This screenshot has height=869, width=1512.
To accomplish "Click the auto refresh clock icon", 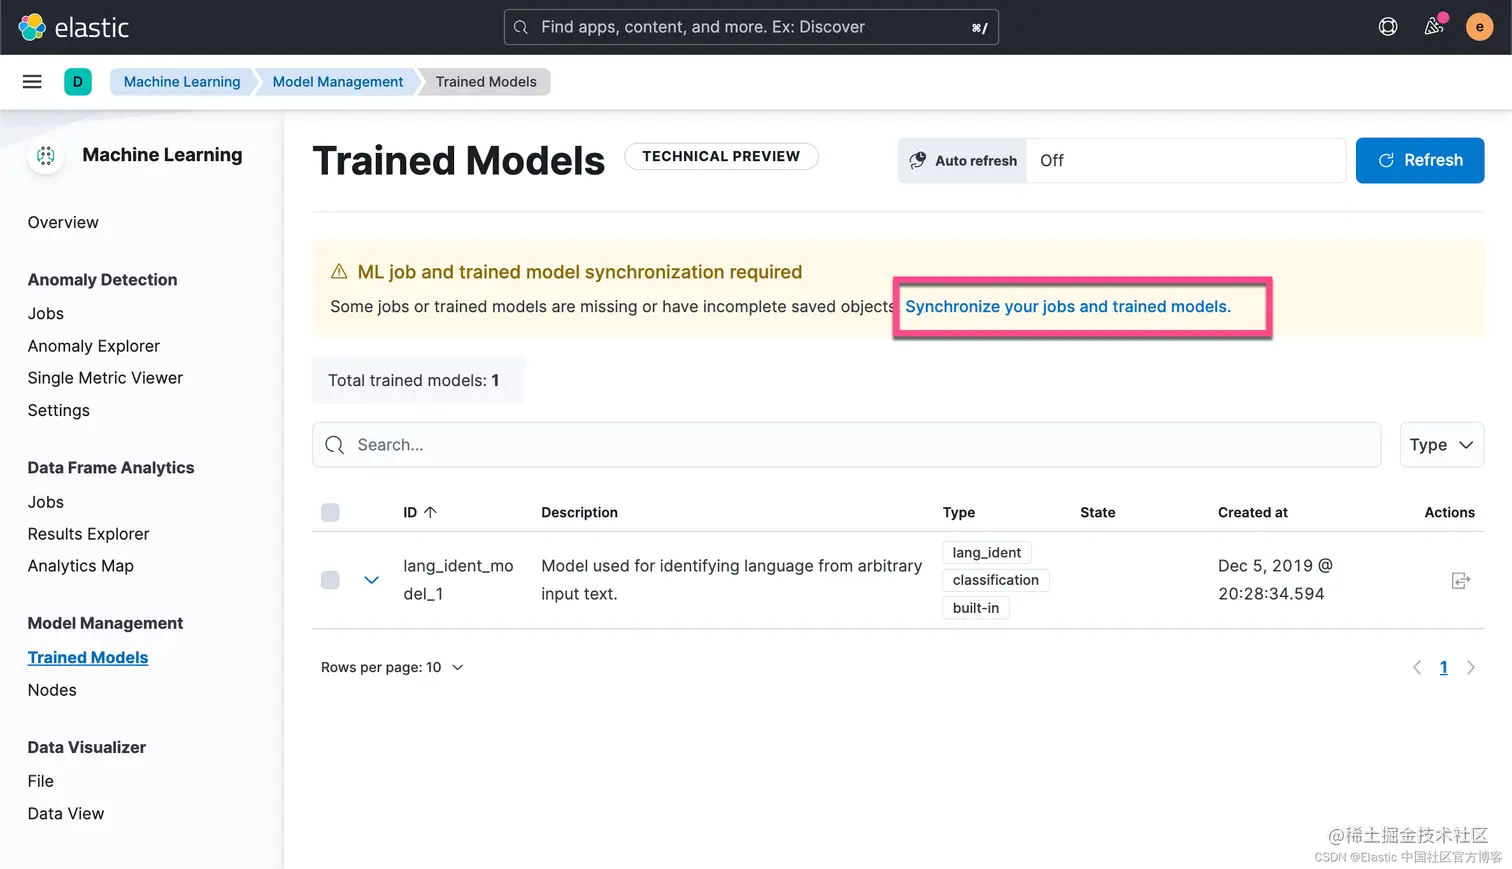I will click(917, 160).
